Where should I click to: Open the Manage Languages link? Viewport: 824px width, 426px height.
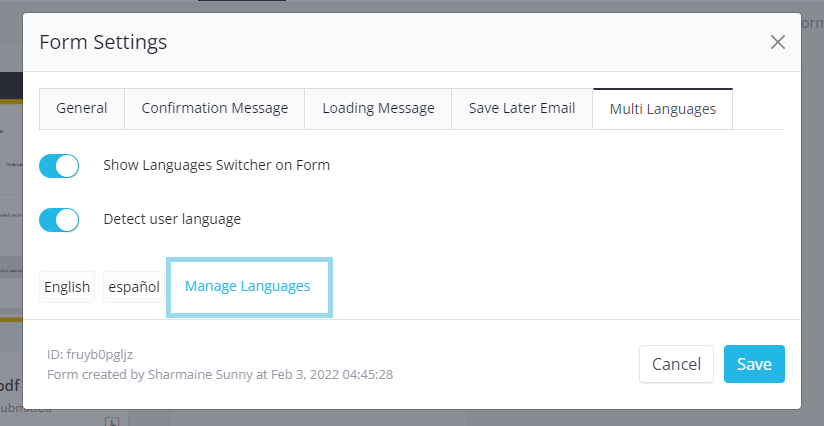pos(248,286)
